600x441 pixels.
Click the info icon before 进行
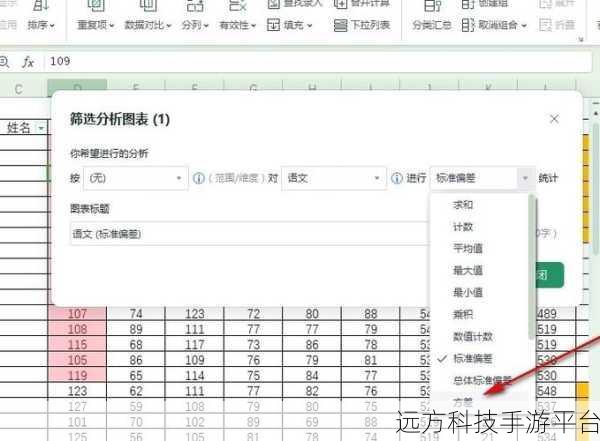coord(397,178)
